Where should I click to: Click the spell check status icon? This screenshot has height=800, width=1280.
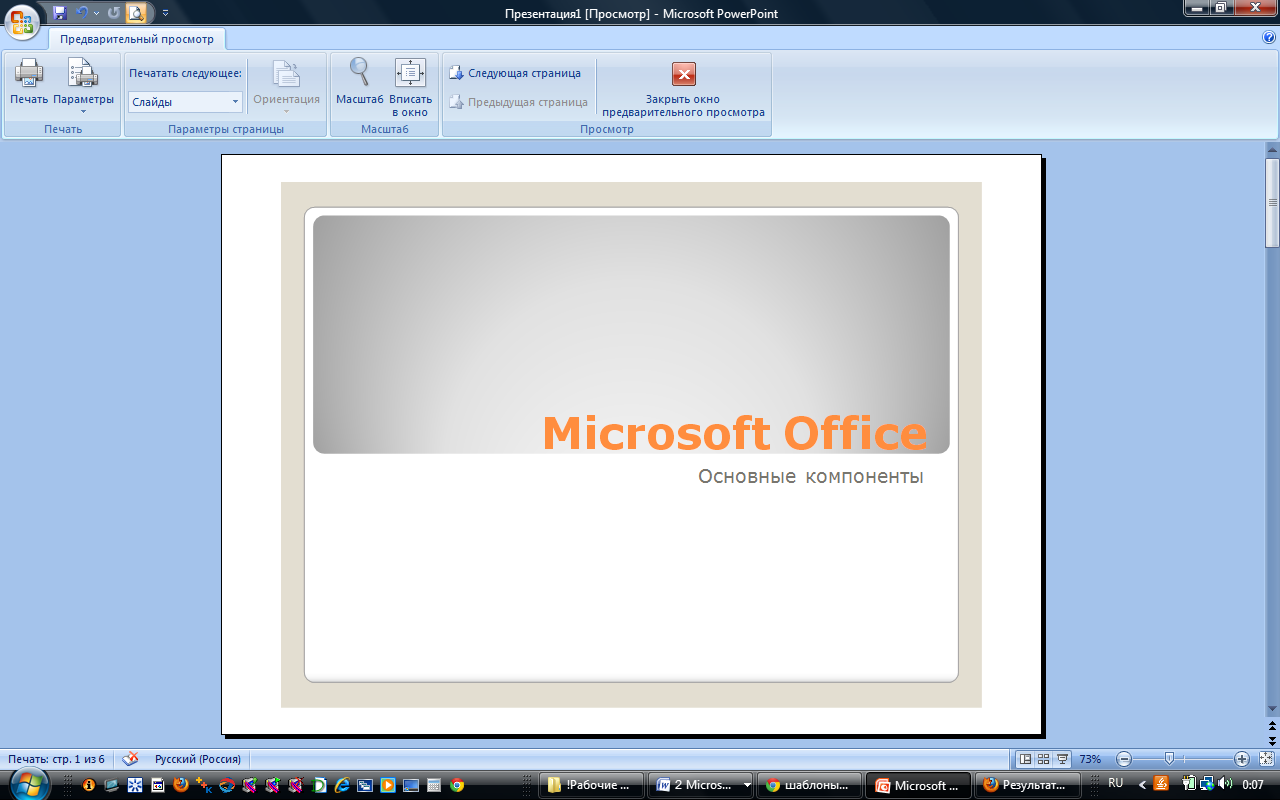tap(130, 759)
